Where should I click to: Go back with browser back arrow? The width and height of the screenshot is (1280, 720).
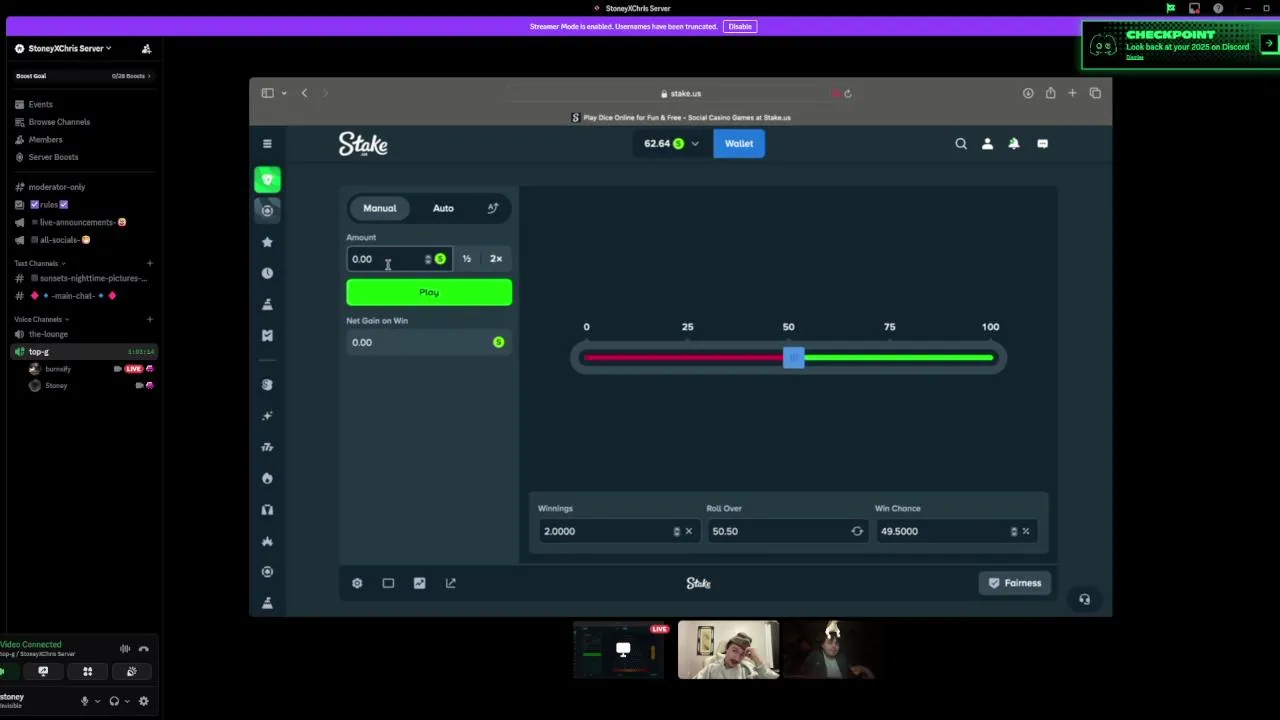[x=304, y=93]
